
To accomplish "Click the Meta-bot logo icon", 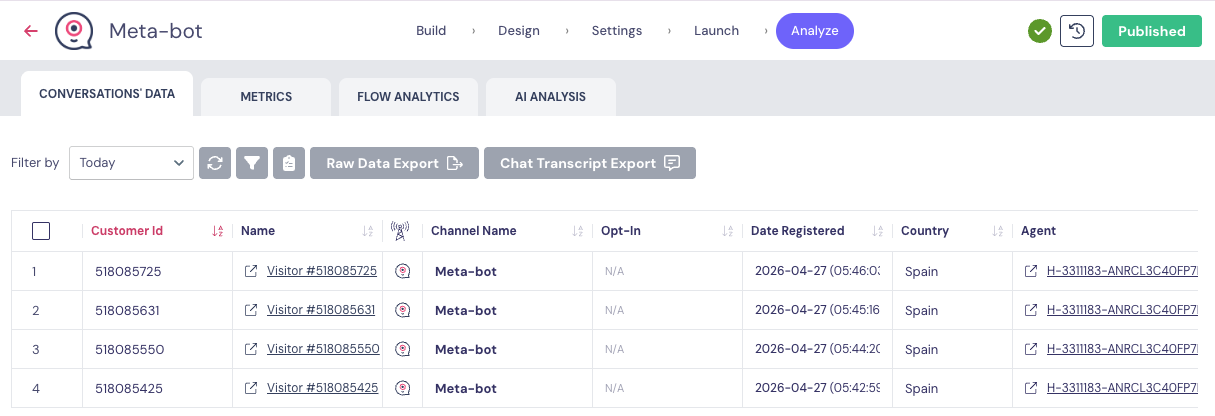I will tap(74, 31).
